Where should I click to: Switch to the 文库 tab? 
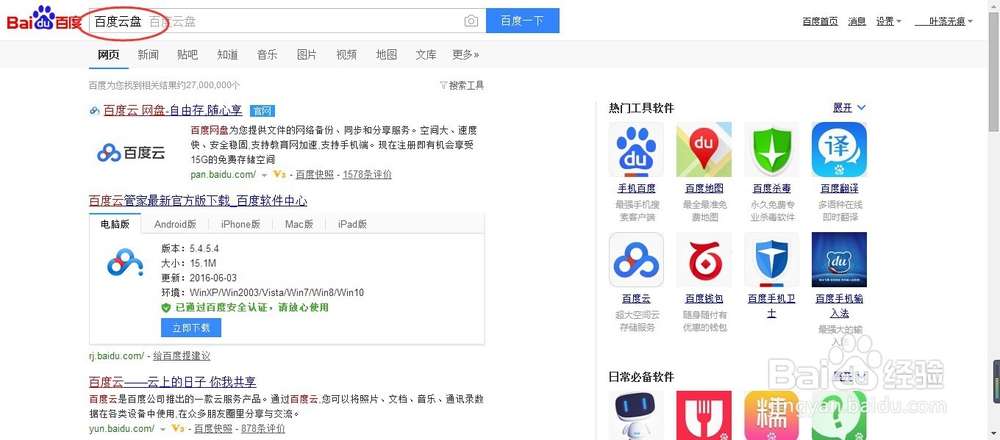point(426,55)
